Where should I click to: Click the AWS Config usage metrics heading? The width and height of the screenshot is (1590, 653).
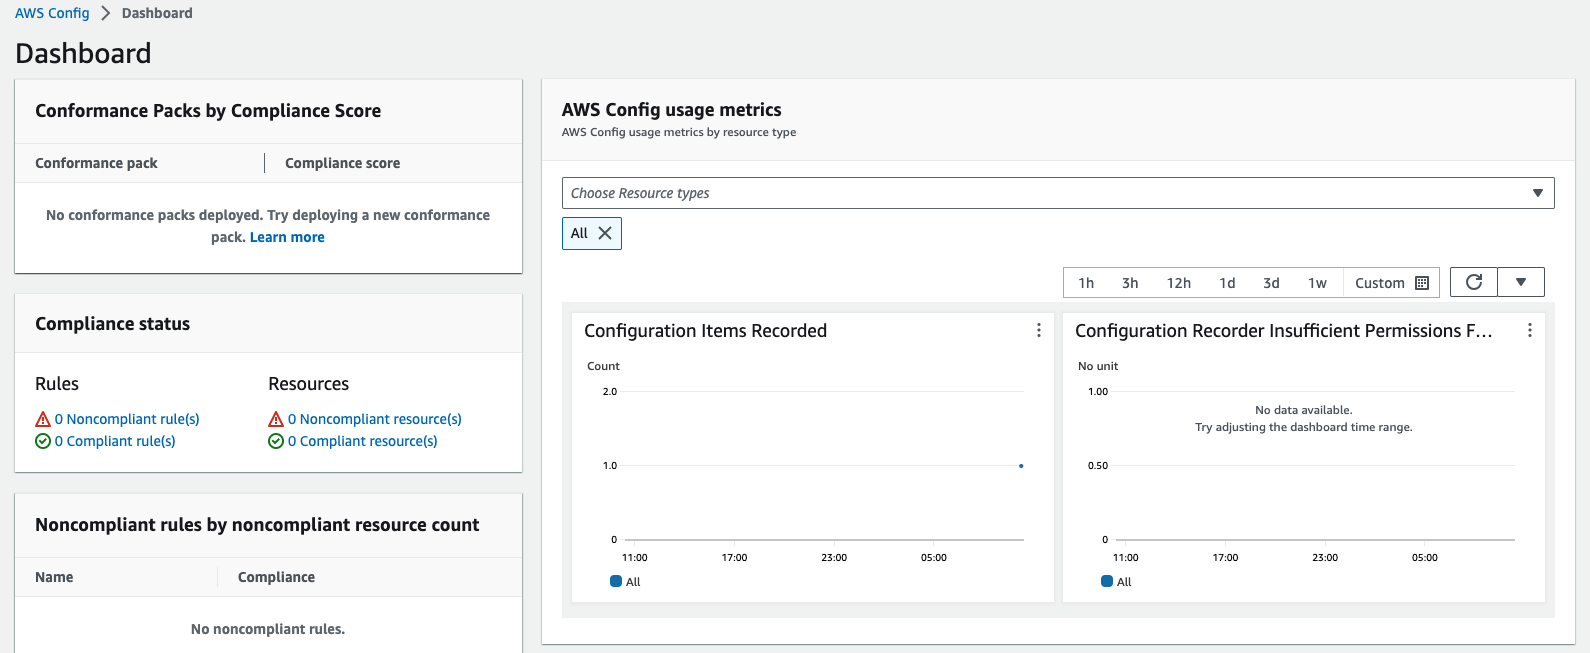[x=672, y=110]
